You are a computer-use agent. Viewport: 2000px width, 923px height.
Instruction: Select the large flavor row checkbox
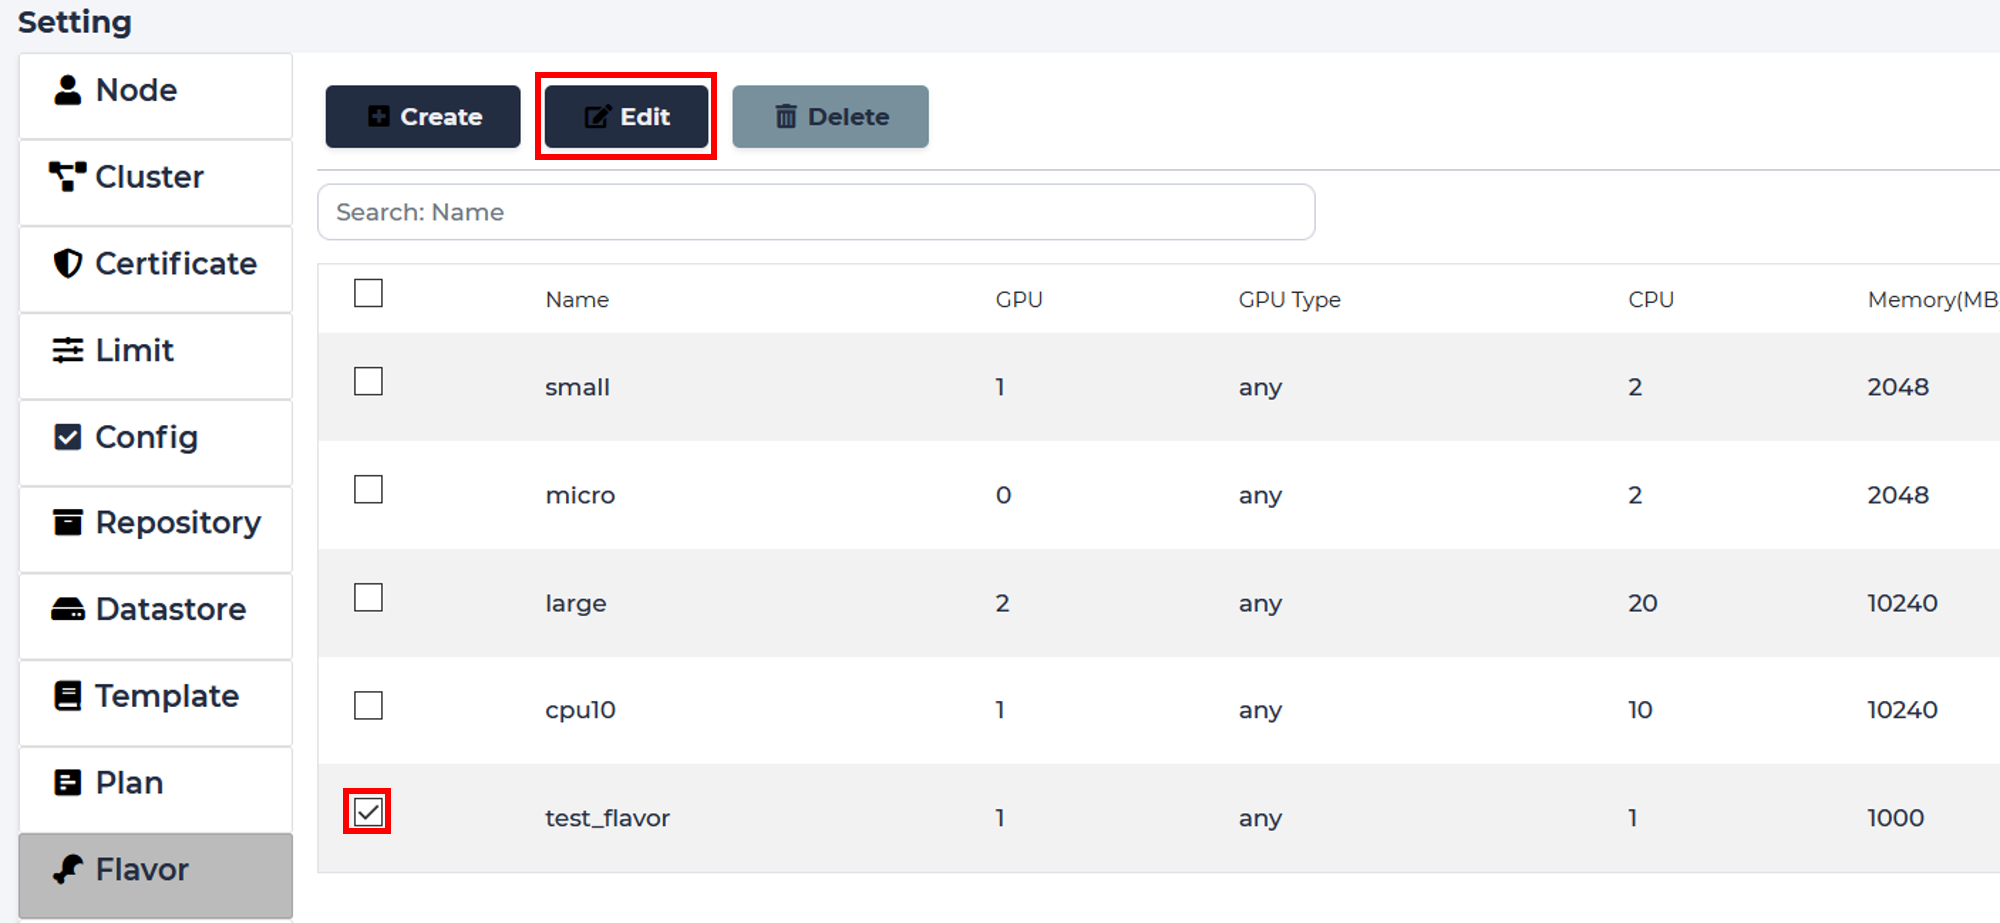368,597
